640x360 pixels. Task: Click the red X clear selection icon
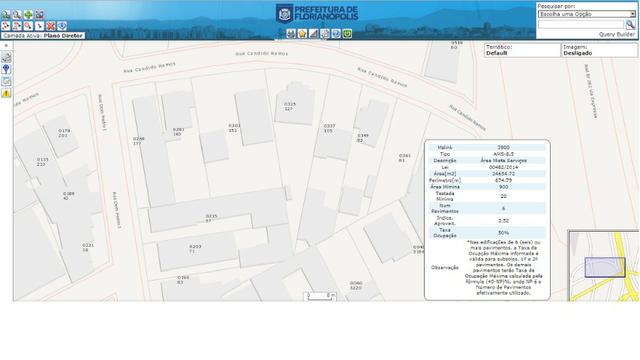tap(50, 26)
